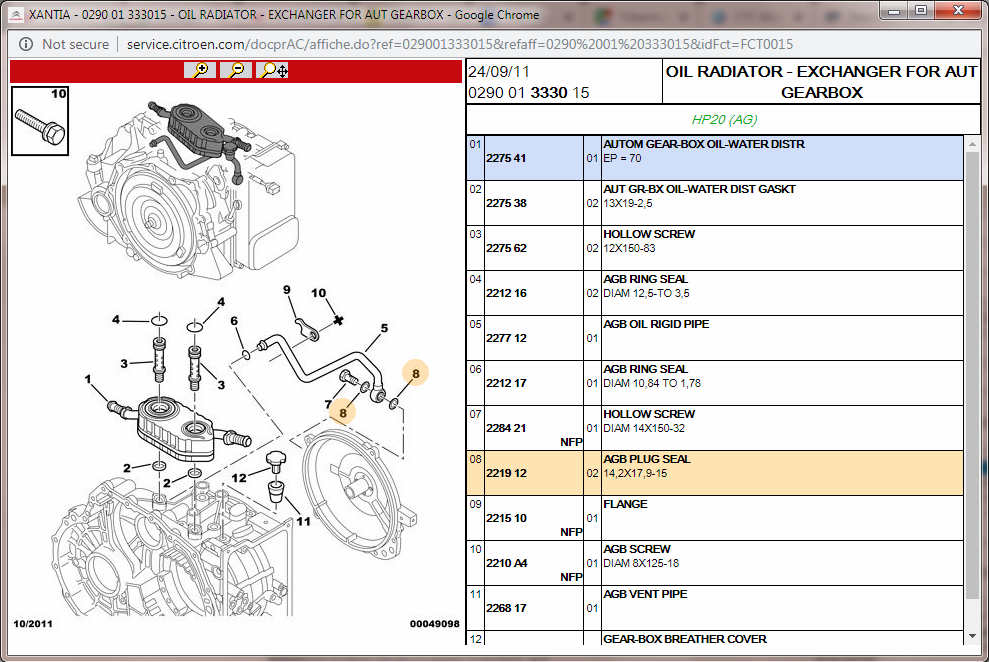Image resolution: width=989 pixels, height=662 pixels.
Task: Click NFP marker in row 07
Action: (571, 442)
